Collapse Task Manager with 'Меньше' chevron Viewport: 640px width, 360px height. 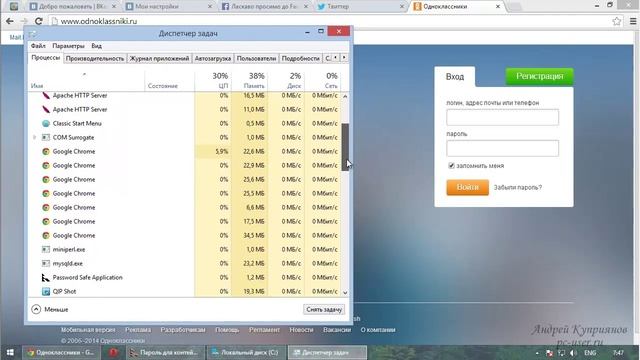pyautogui.click(x=36, y=309)
